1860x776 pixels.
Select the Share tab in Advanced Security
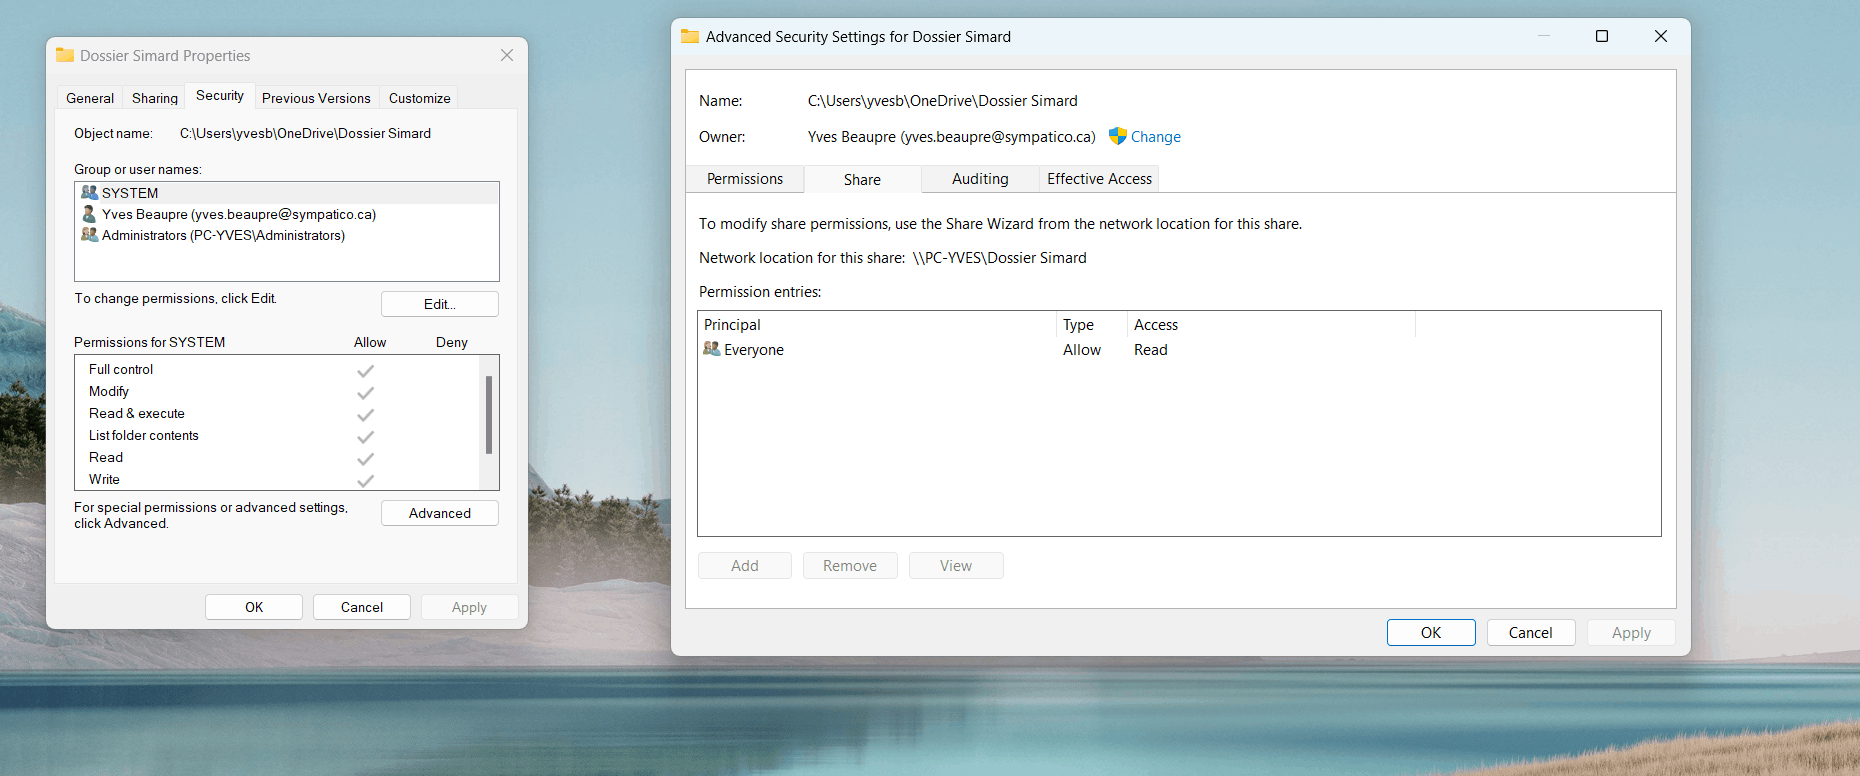862,180
